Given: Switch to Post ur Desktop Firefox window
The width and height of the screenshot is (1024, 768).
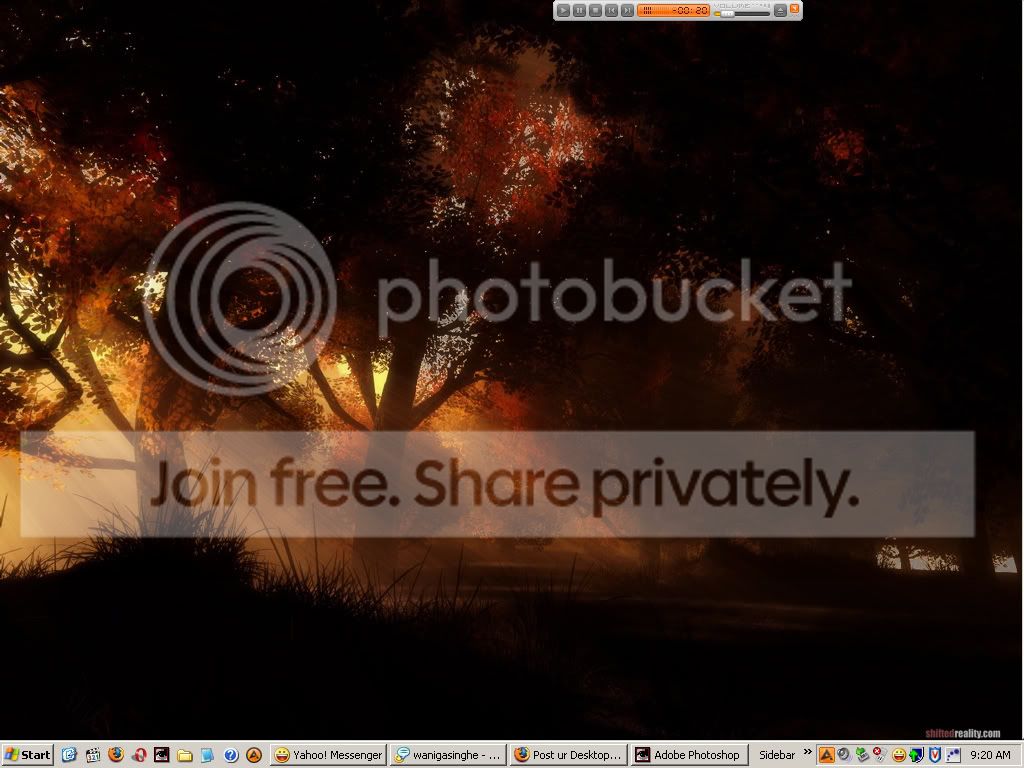Looking at the screenshot, I should click(x=568, y=755).
